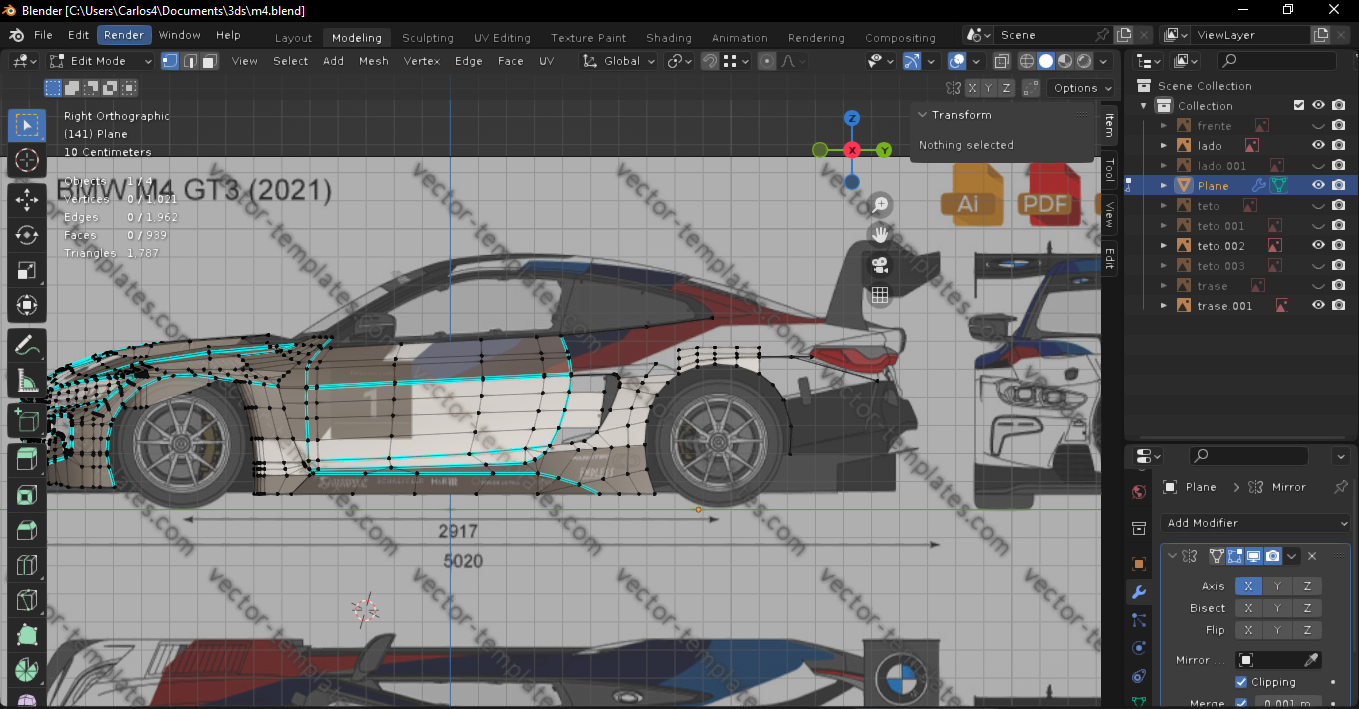Choose the Rotate tool
The width and height of the screenshot is (1359, 709).
pos(27,235)
